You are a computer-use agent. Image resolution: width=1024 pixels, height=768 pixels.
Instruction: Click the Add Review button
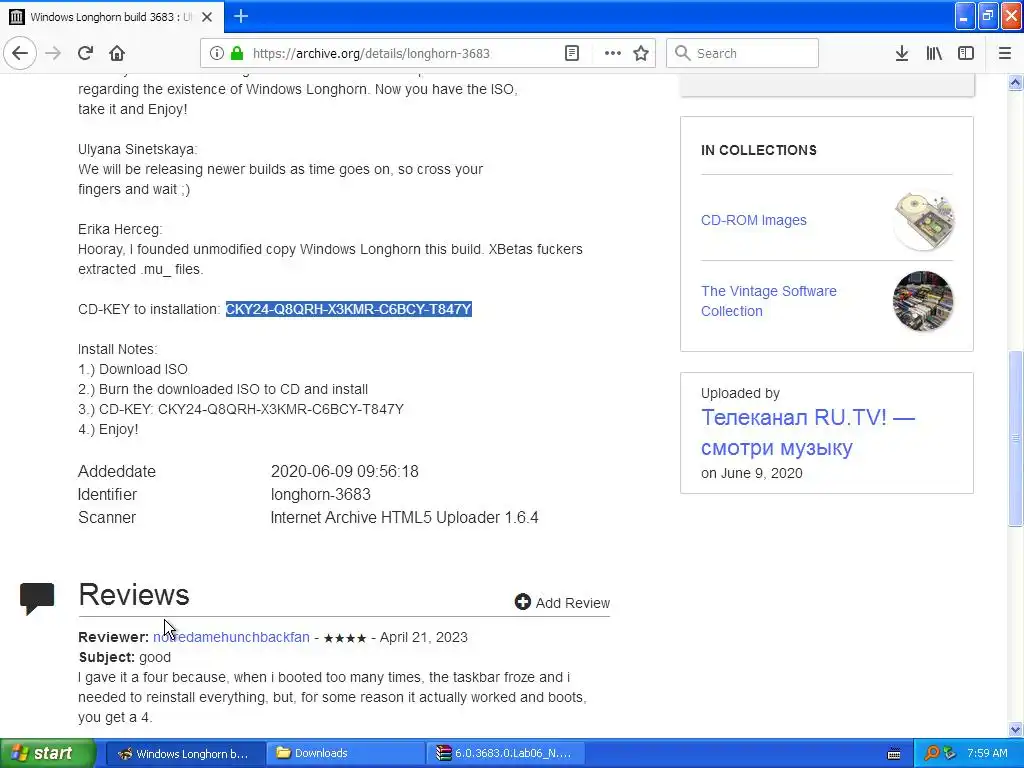click(x=562, y=602)
